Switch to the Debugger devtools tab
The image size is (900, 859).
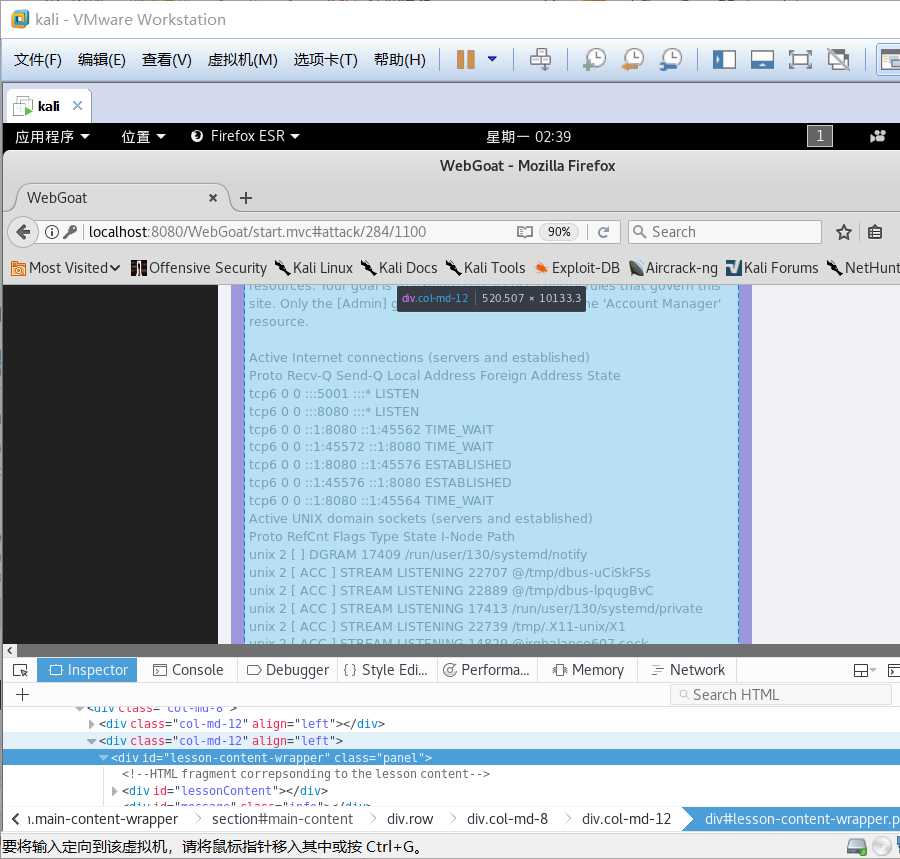click(x=288, y=670)
